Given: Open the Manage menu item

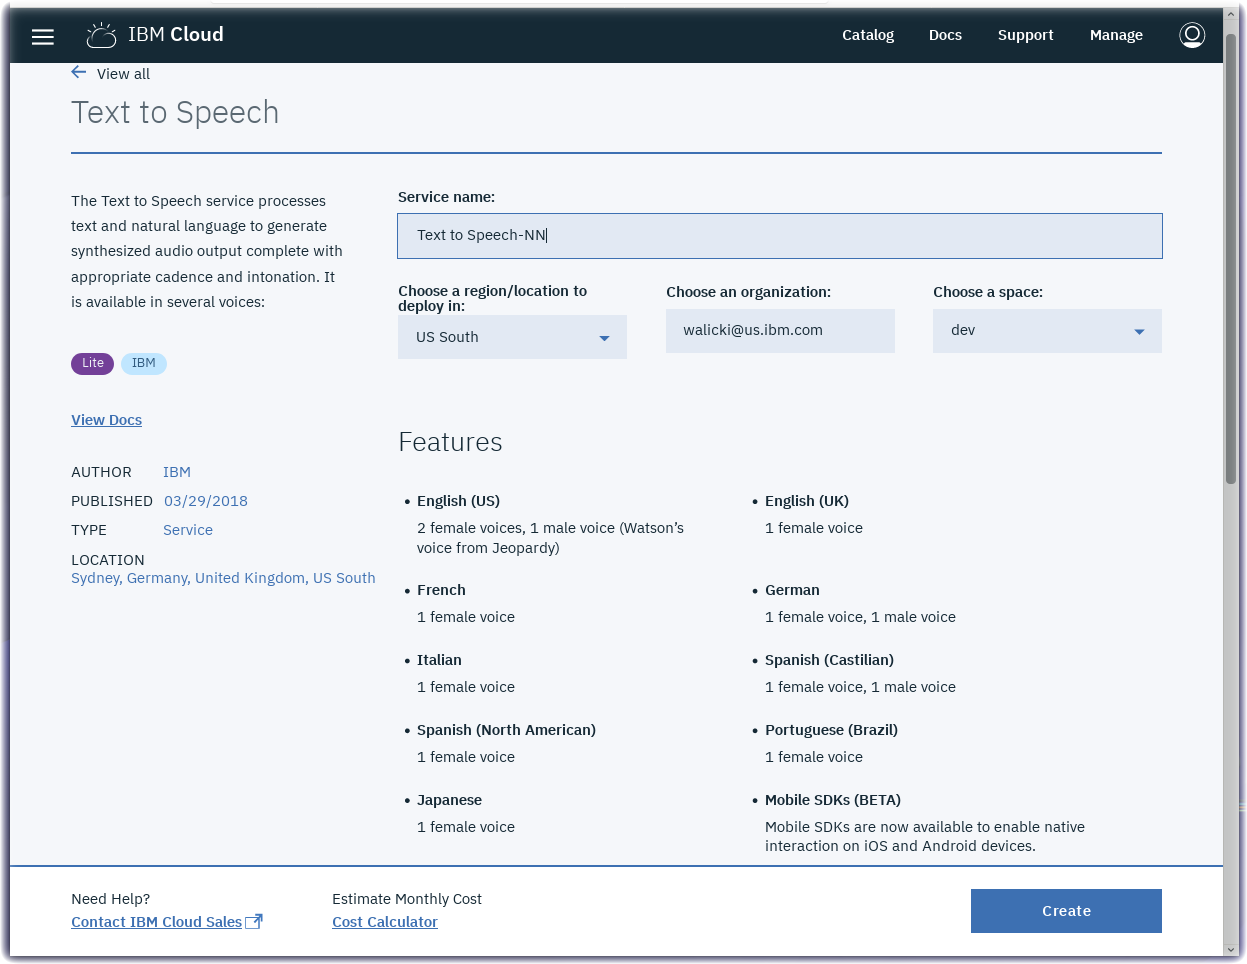Looking at the screenshot, I should 1116,35.
